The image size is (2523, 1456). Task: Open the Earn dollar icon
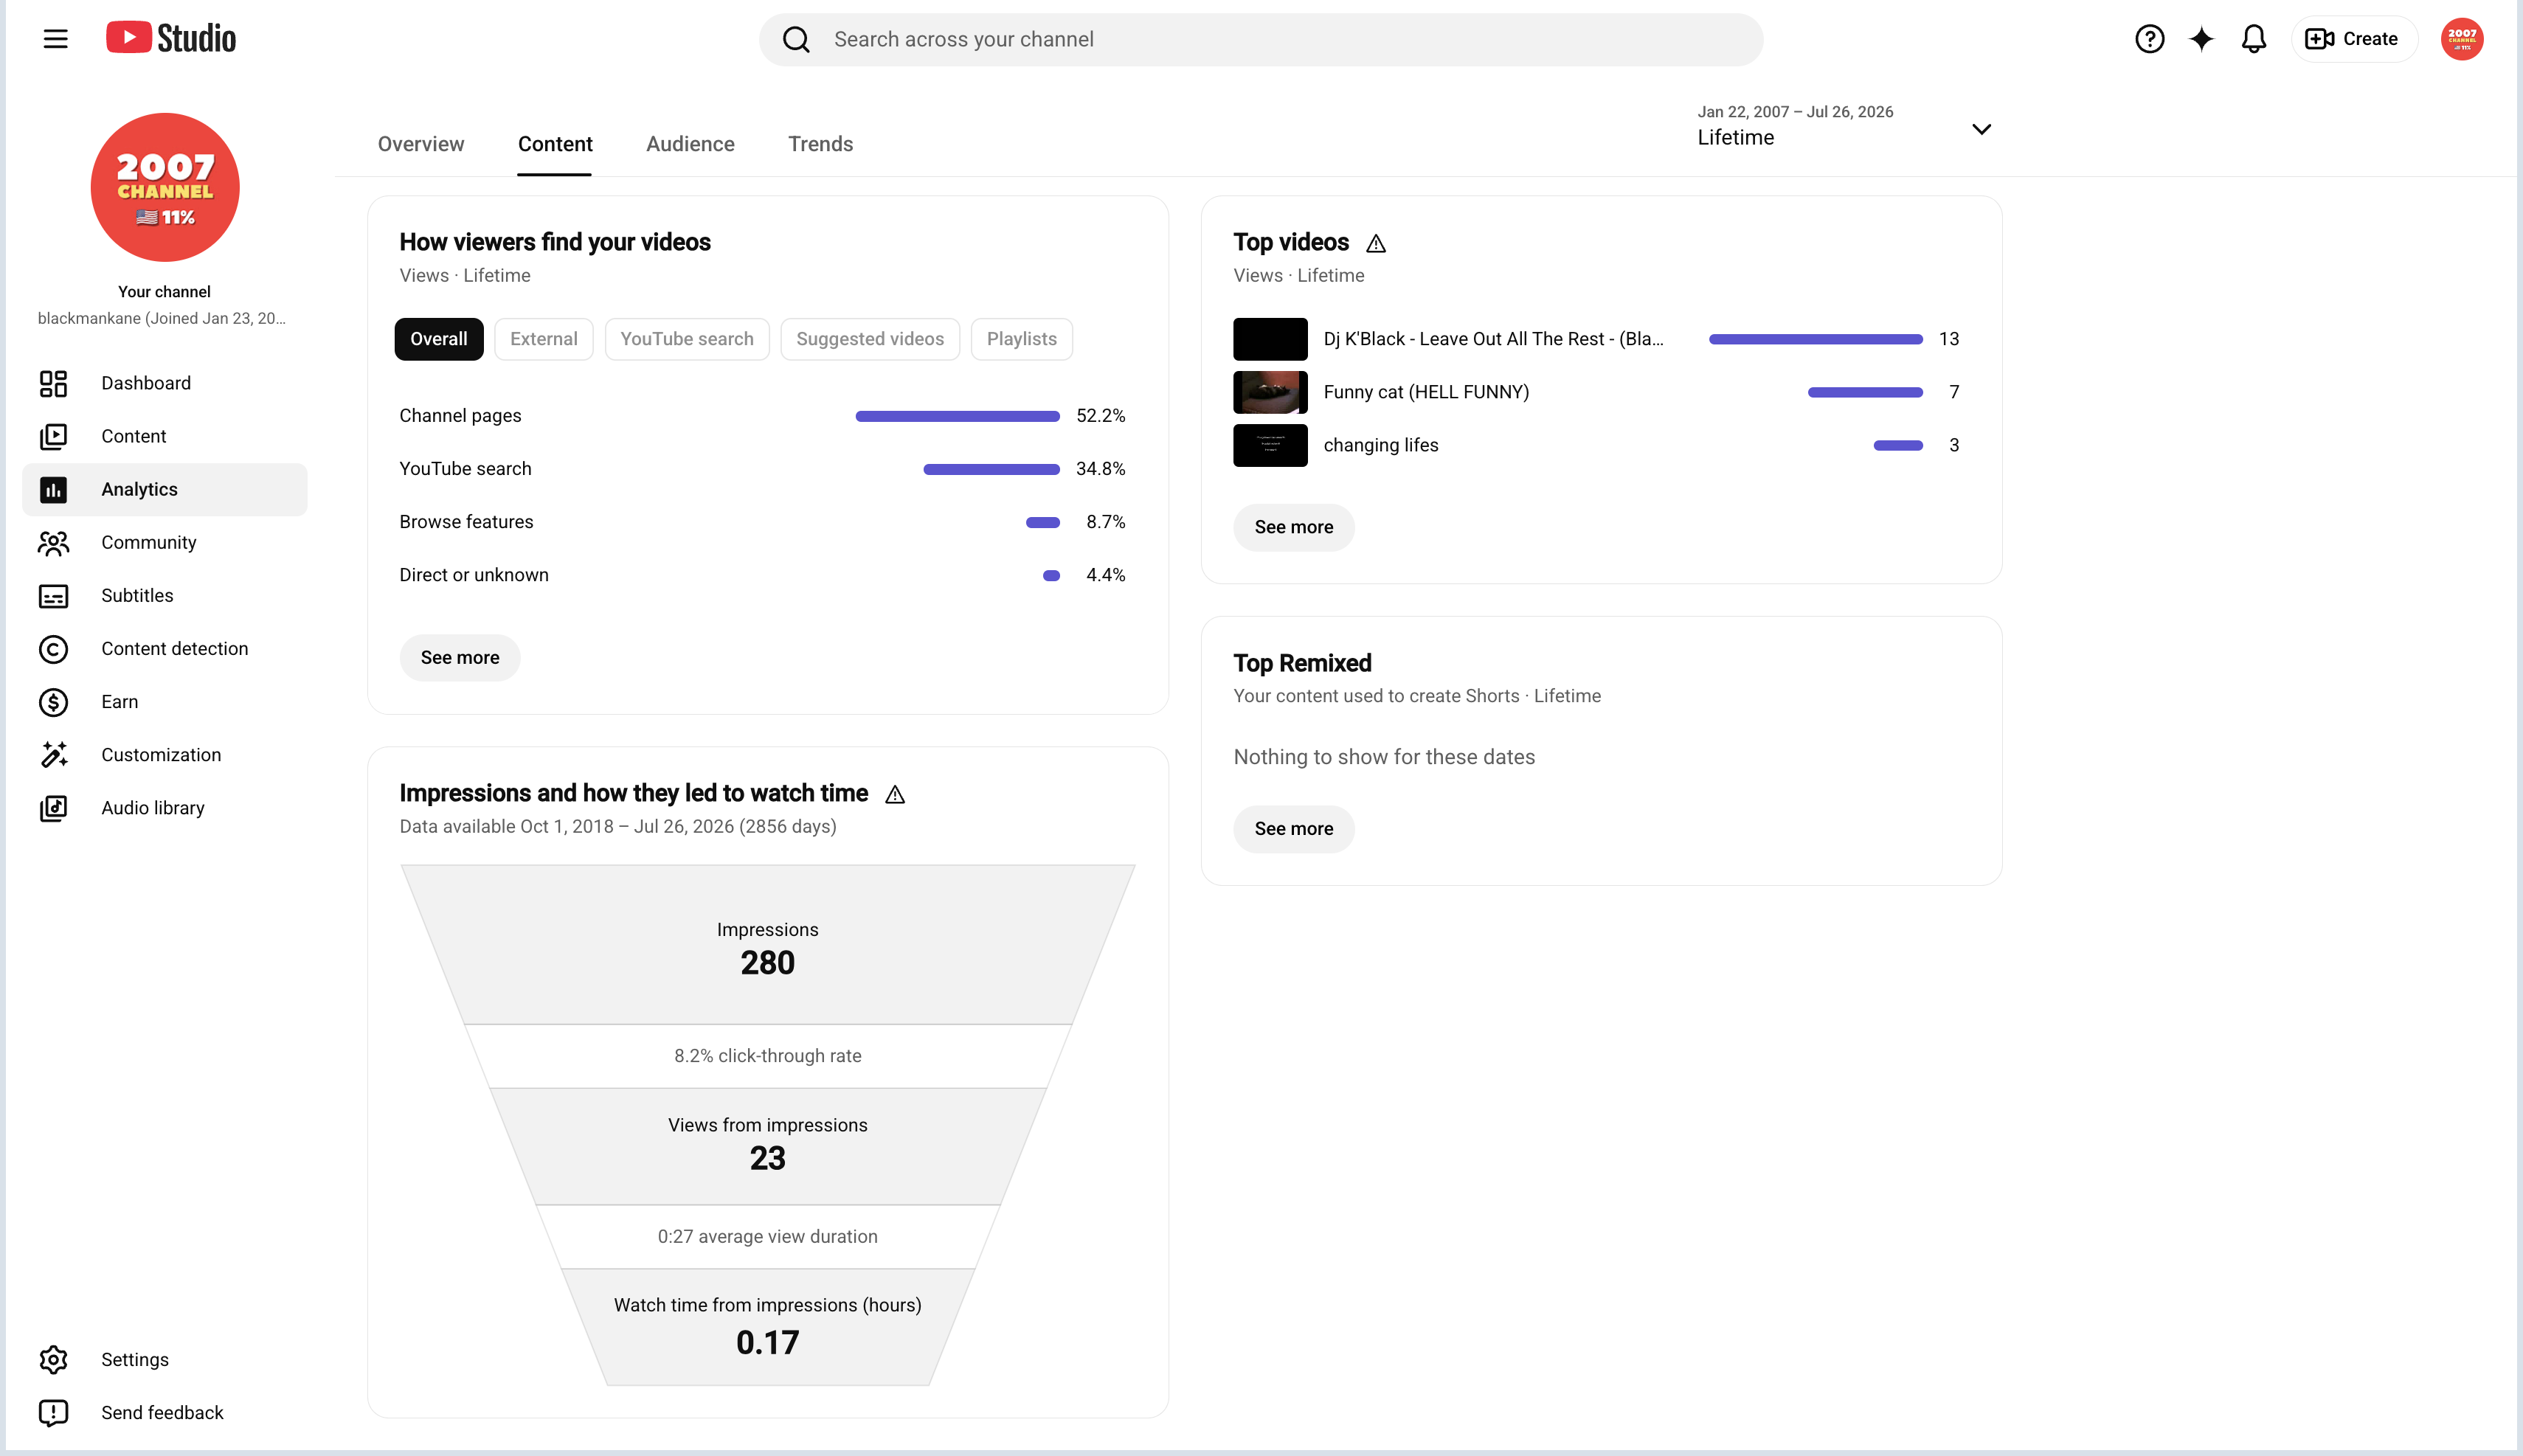pyautogui.click(x=53, y=702)
